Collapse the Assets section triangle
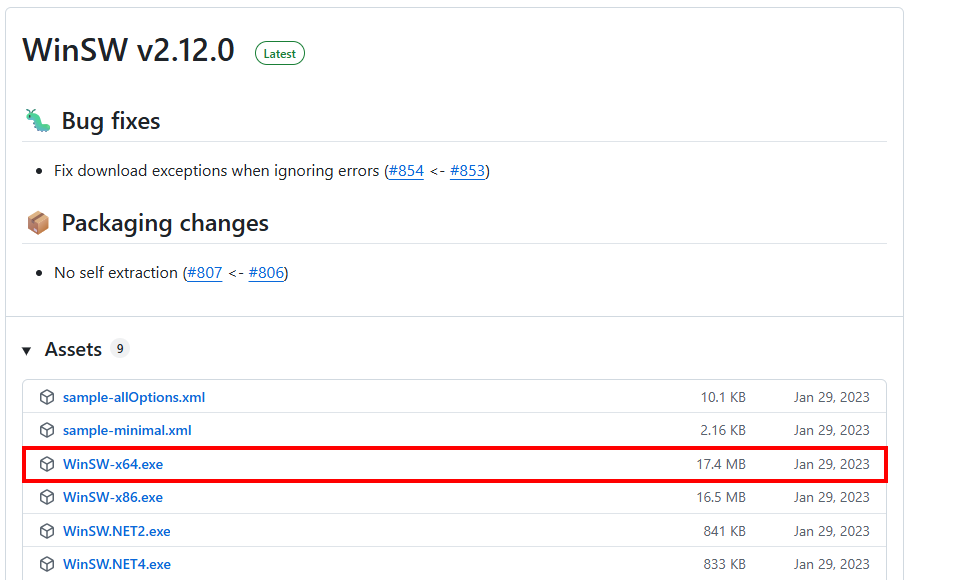The image size is (970, 580). (x=27, y=350)
